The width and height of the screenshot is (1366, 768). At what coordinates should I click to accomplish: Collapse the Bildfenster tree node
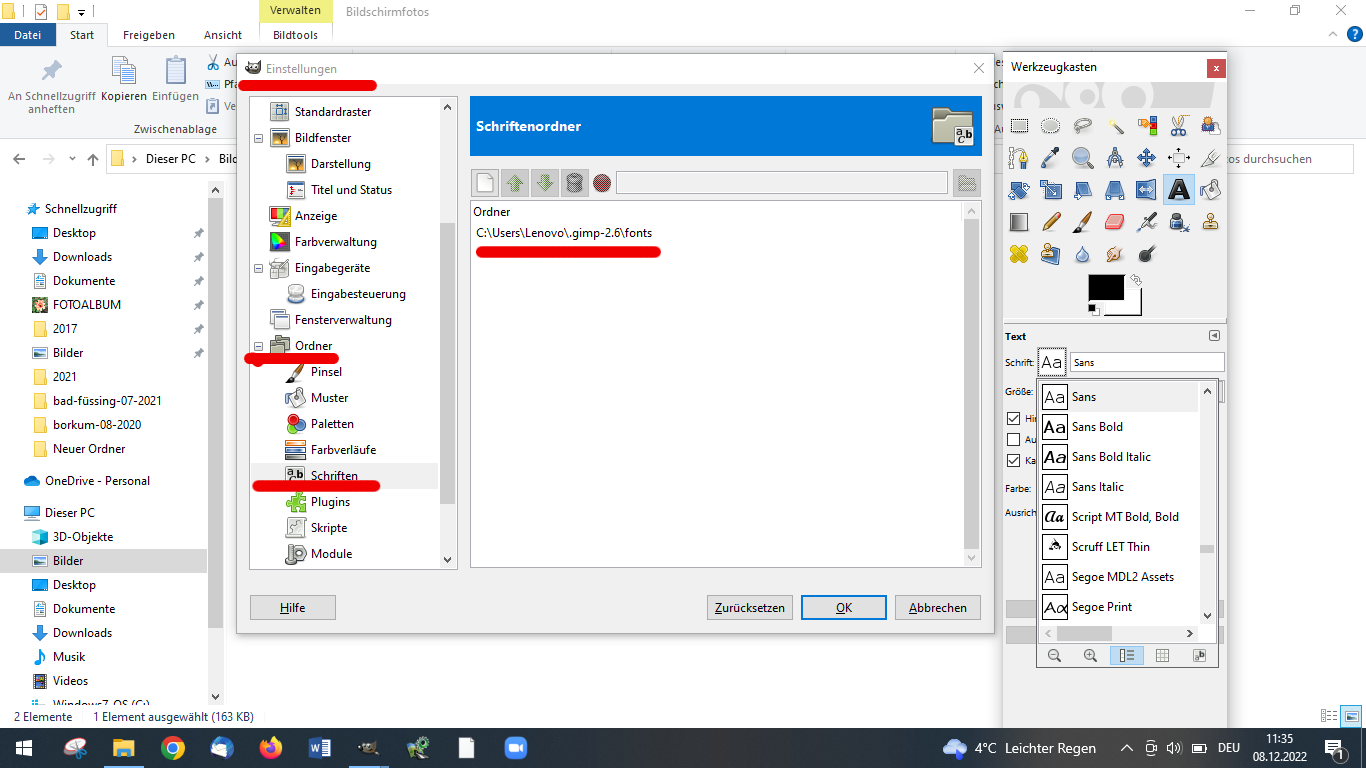[259, 139]
